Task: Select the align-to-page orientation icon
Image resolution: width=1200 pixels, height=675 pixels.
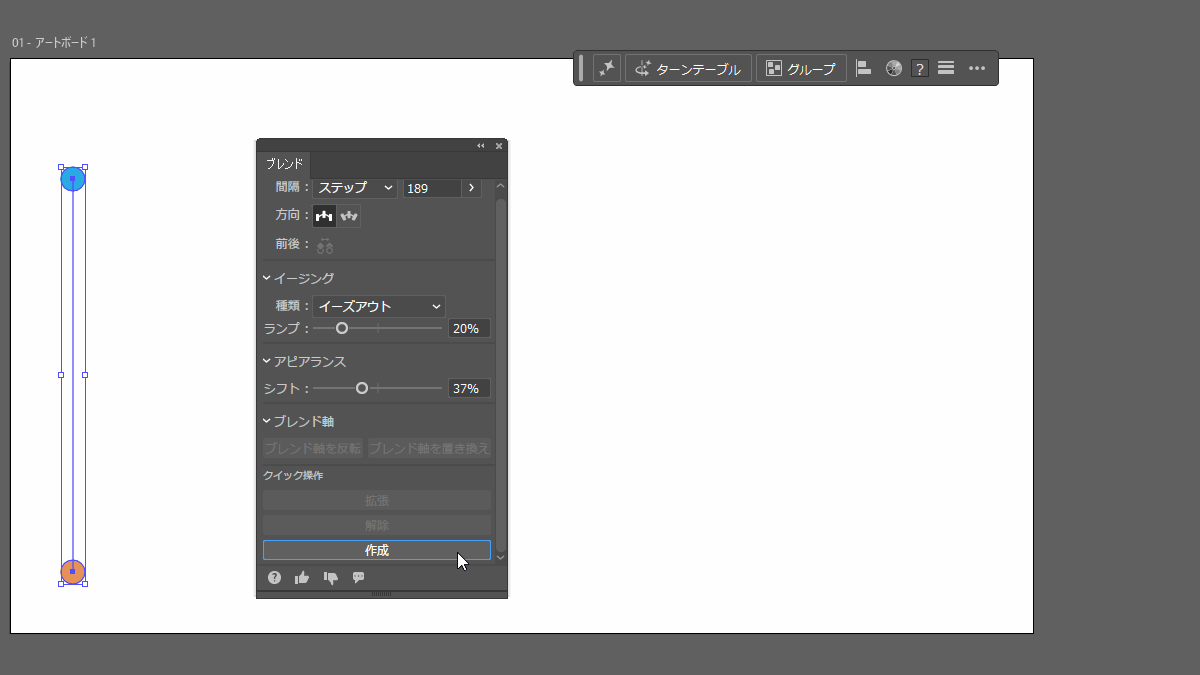Action: click(x=325, y=215)
